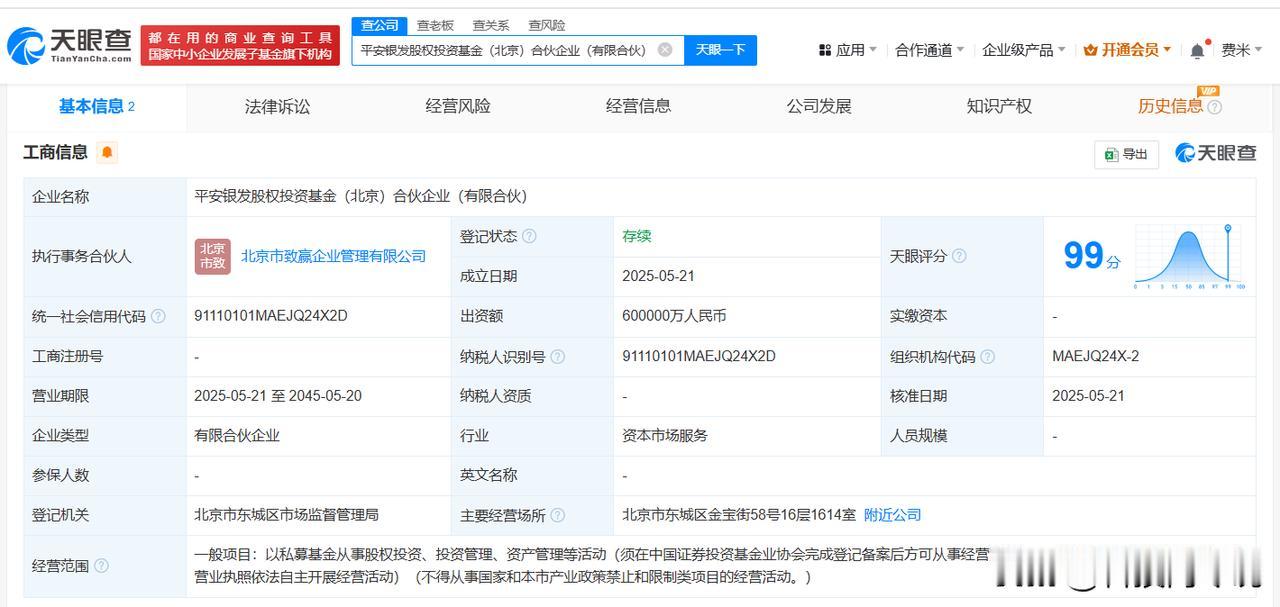Select the 有限合伙企业 enterprise type value

[237, 436]
